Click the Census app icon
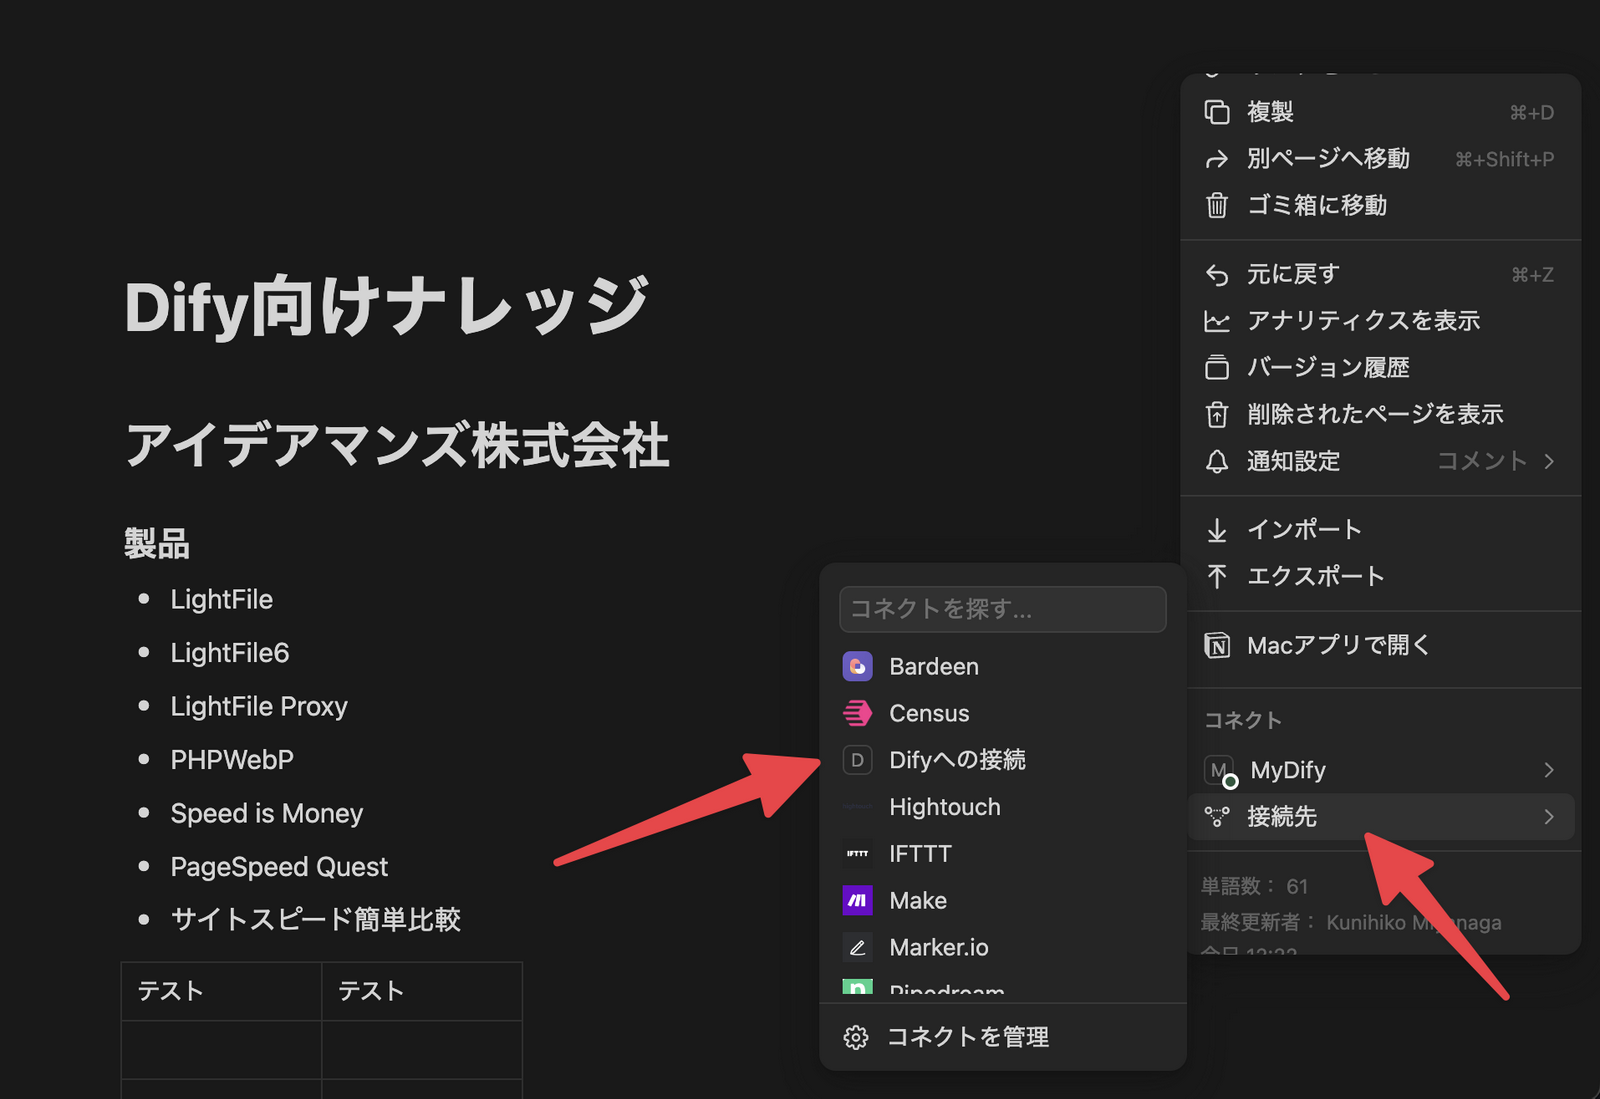1600x1099 pixels. 858,713
